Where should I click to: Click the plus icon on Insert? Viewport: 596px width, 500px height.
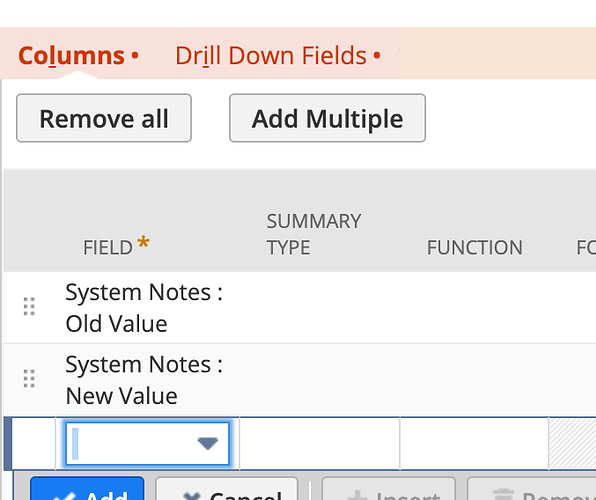[x=357, y=496]
